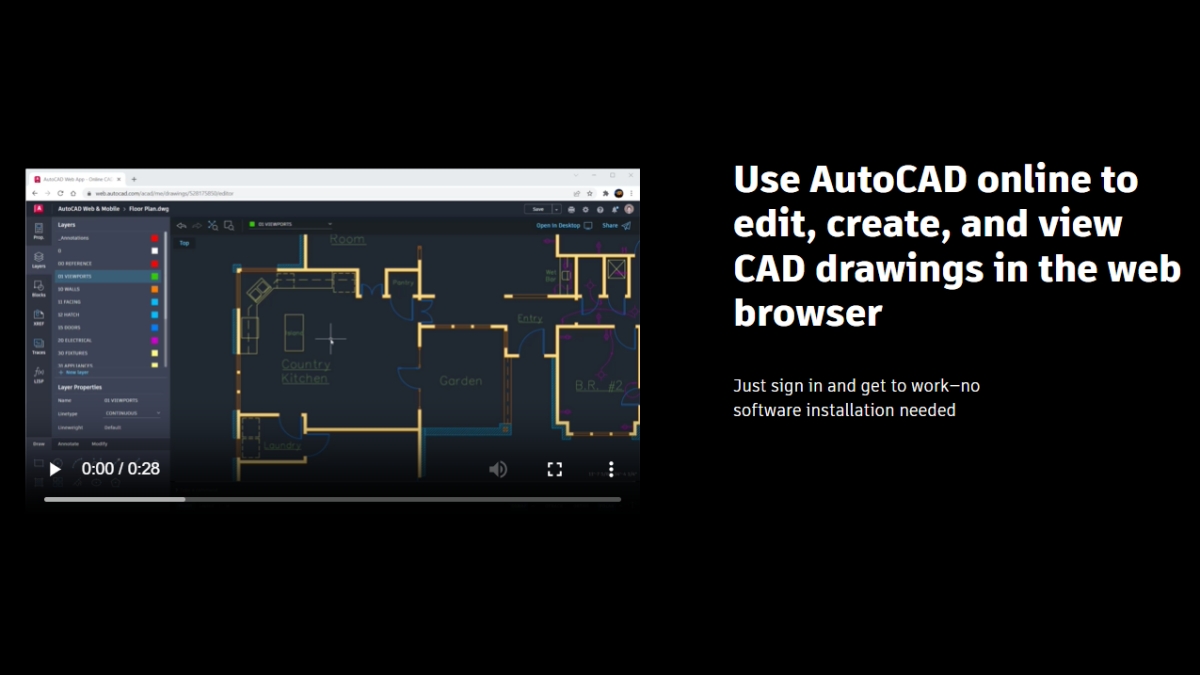Click the redo arrow in the toolbar

click(x=197, y=226)
